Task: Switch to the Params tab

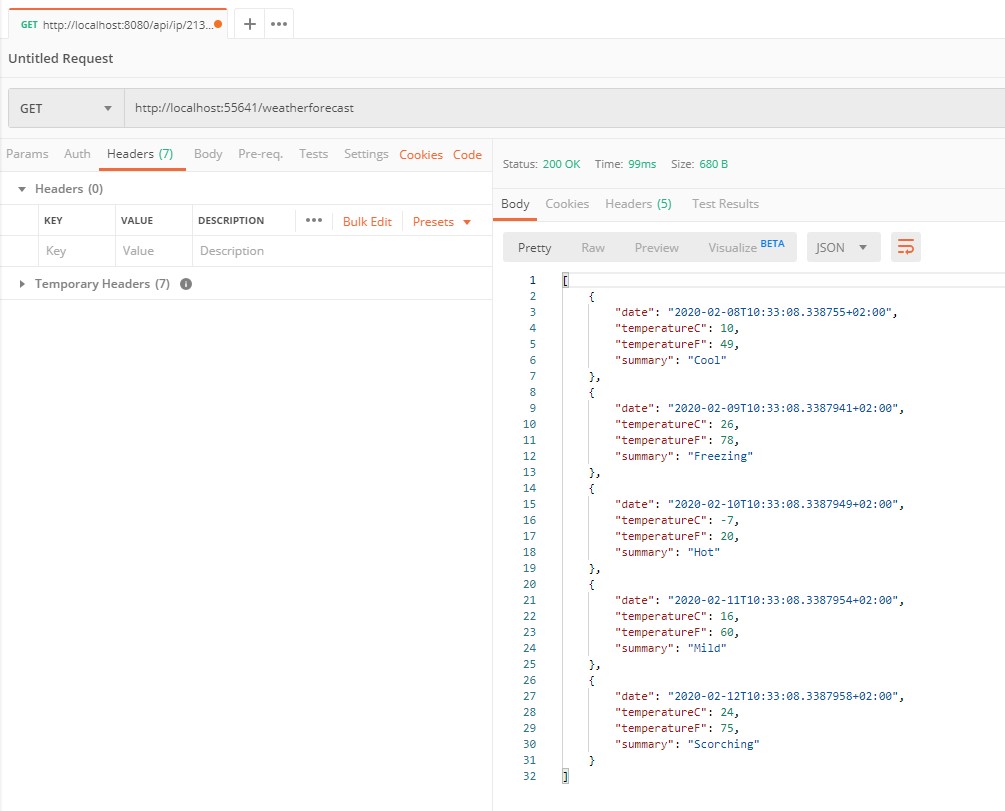Action: click(27, 154)
